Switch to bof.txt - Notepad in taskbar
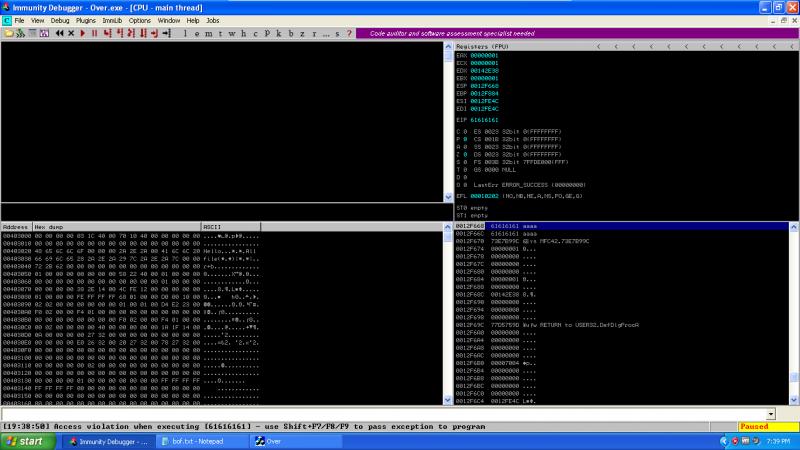 (203, 441)
